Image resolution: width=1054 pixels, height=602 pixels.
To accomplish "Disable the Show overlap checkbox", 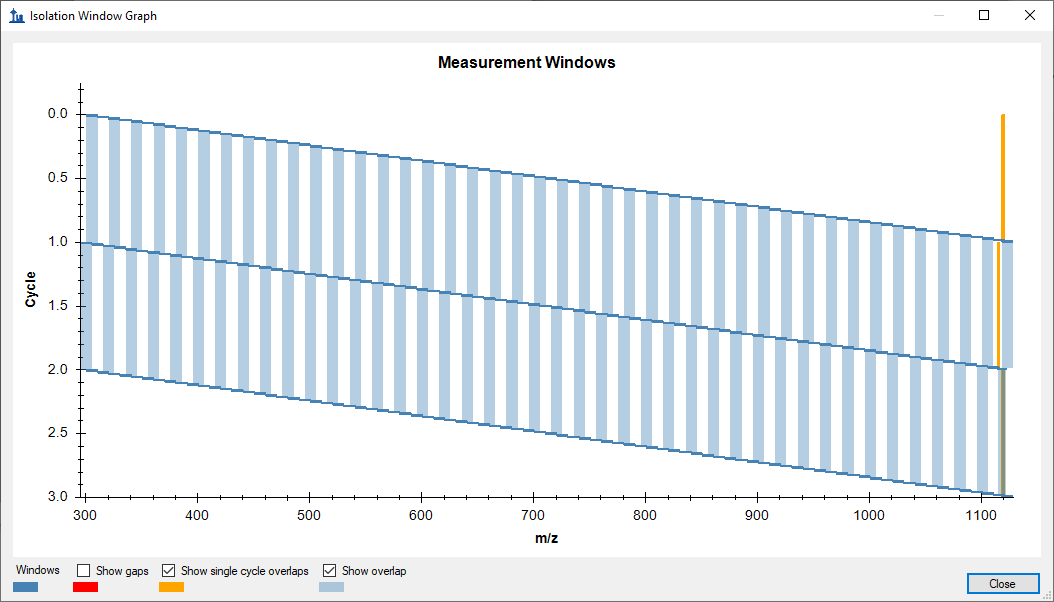I will (x=329, y=571).
